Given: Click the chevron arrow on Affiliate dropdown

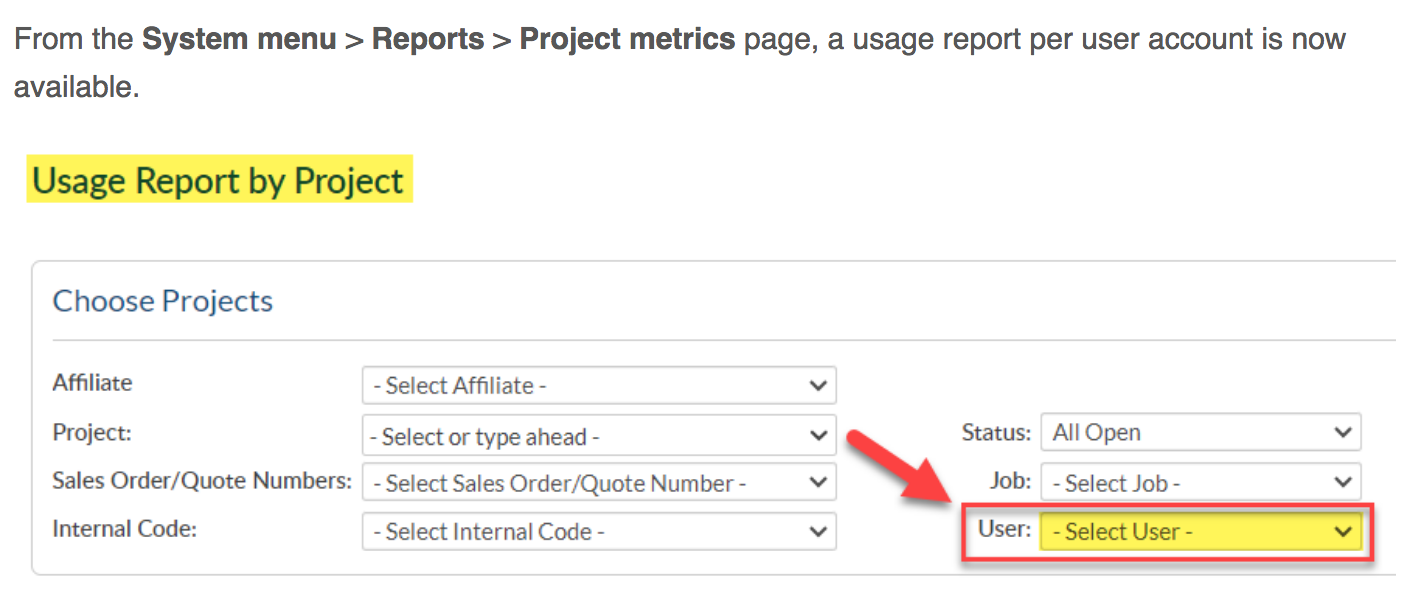Looking at the screenshot, I should coord(818,385).
